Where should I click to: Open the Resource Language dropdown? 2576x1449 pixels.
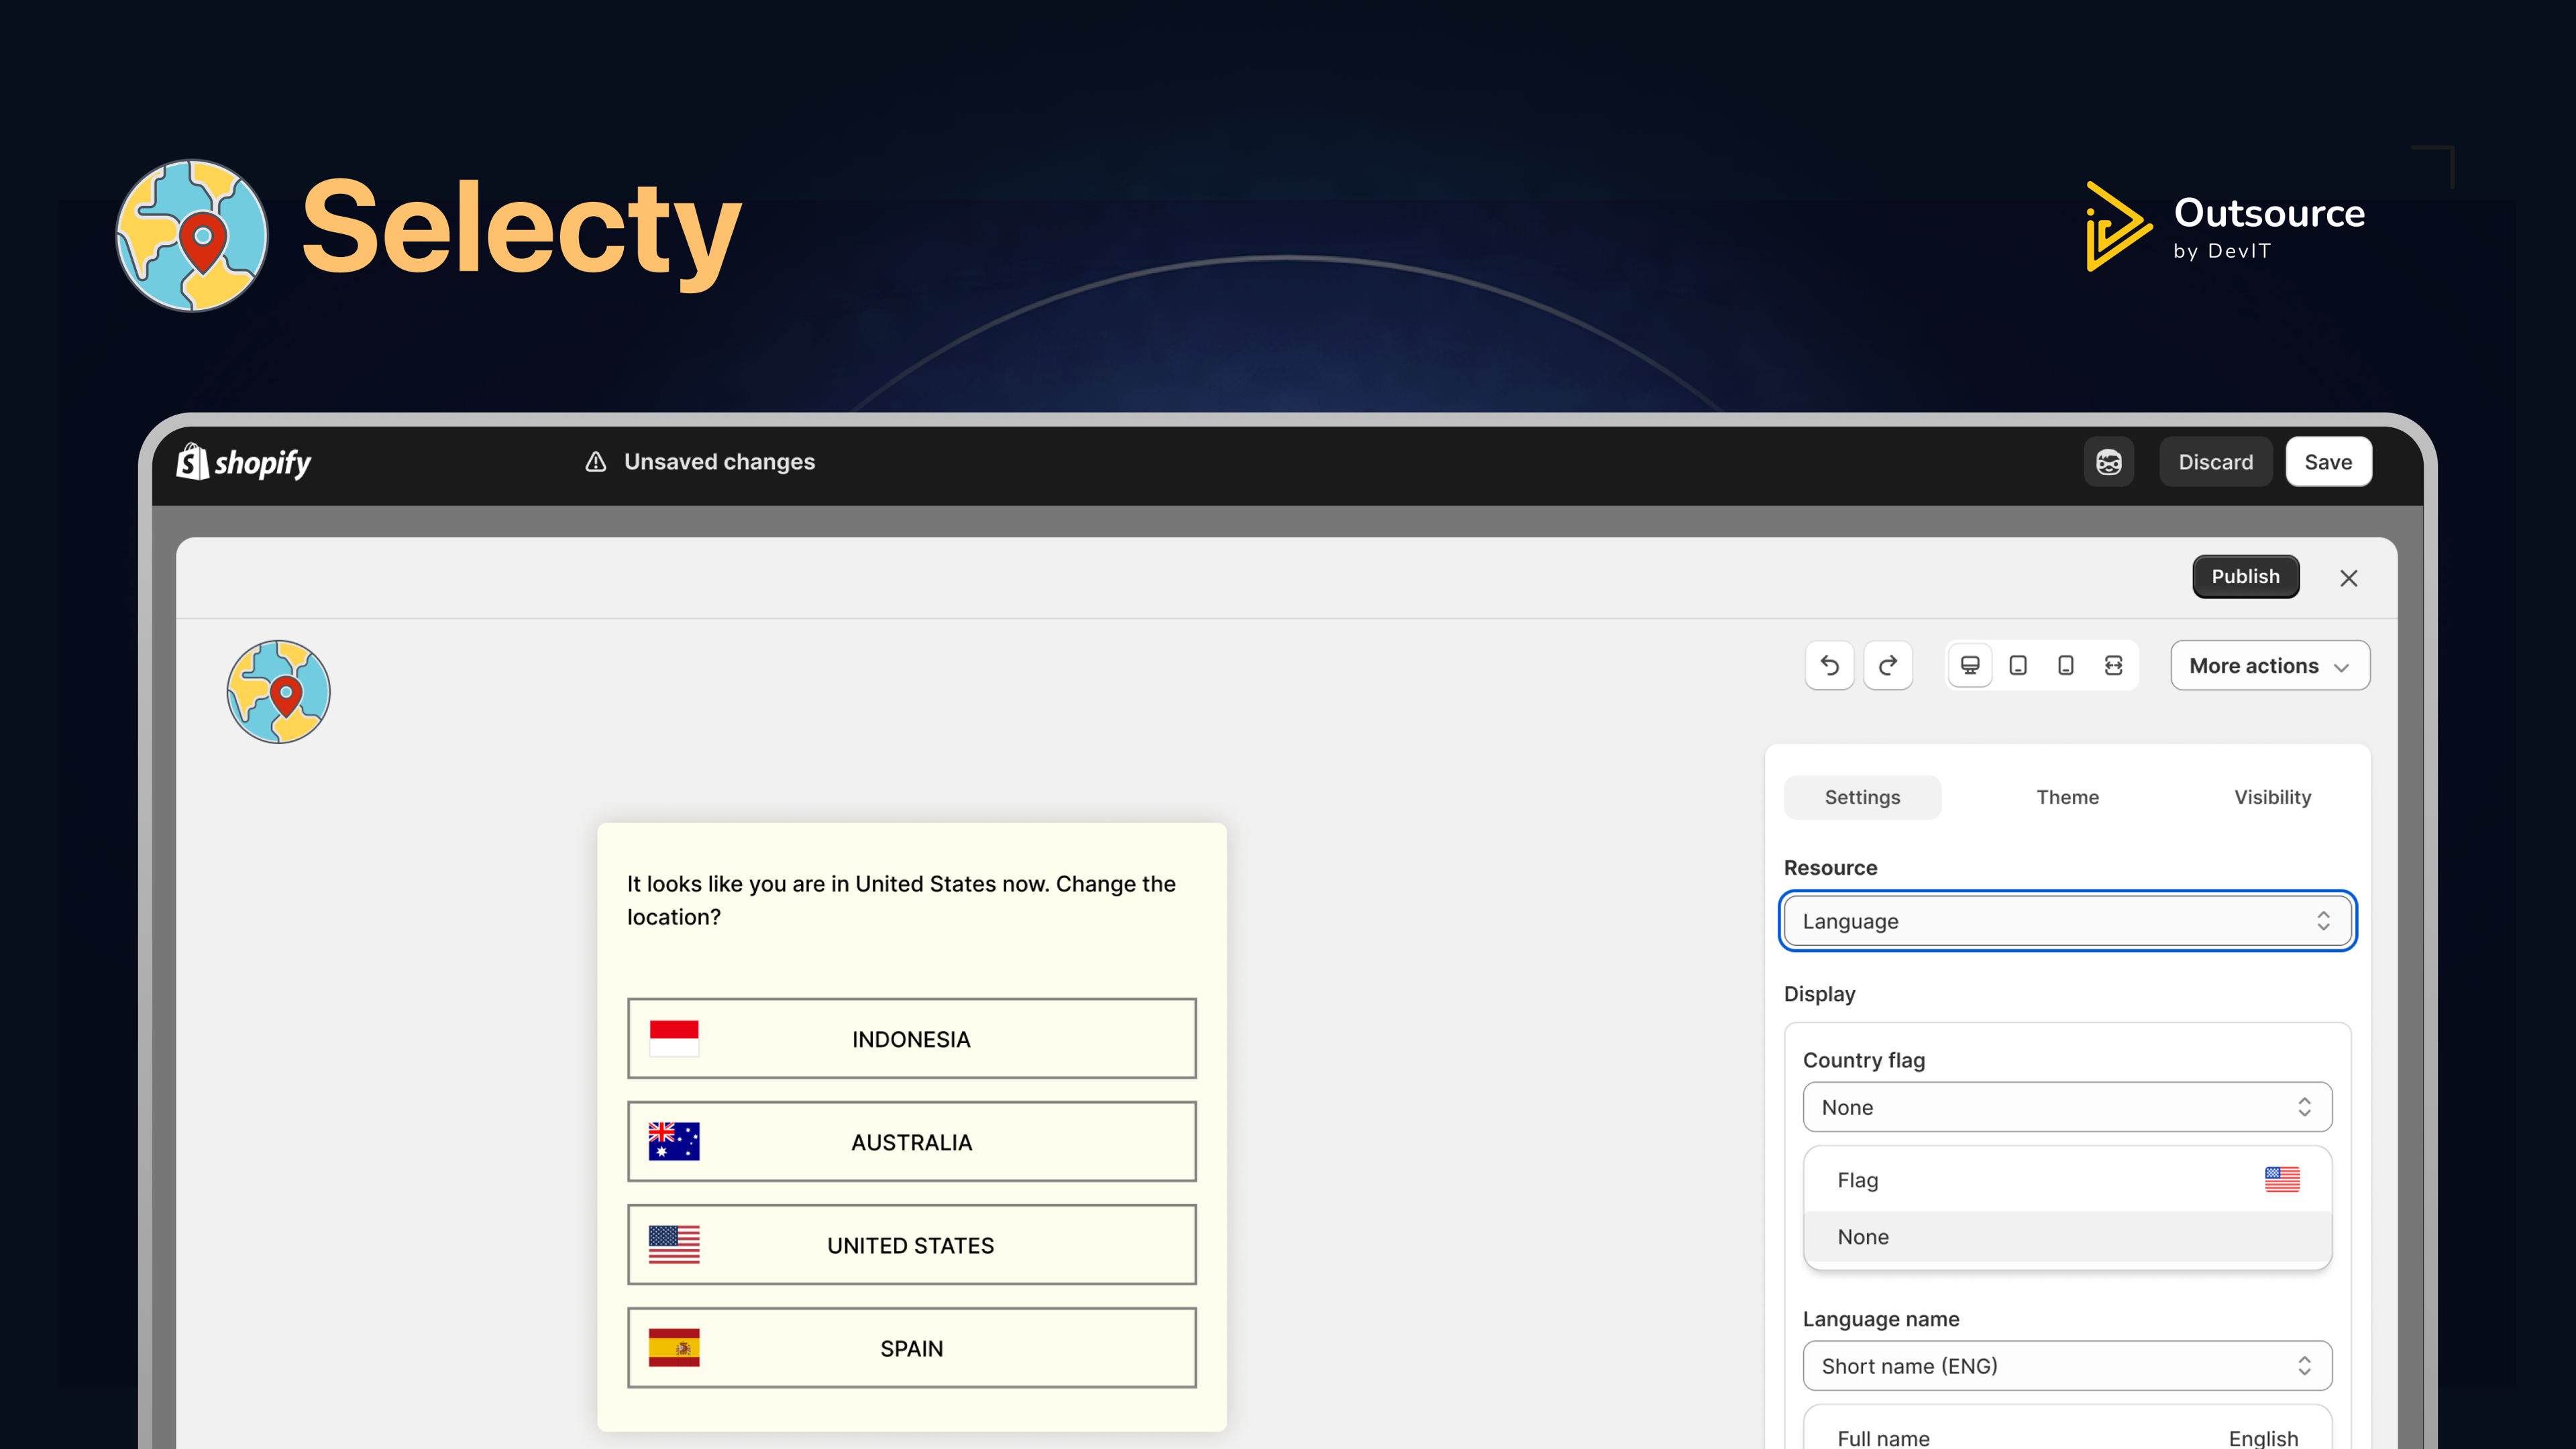pos(2067,921)
